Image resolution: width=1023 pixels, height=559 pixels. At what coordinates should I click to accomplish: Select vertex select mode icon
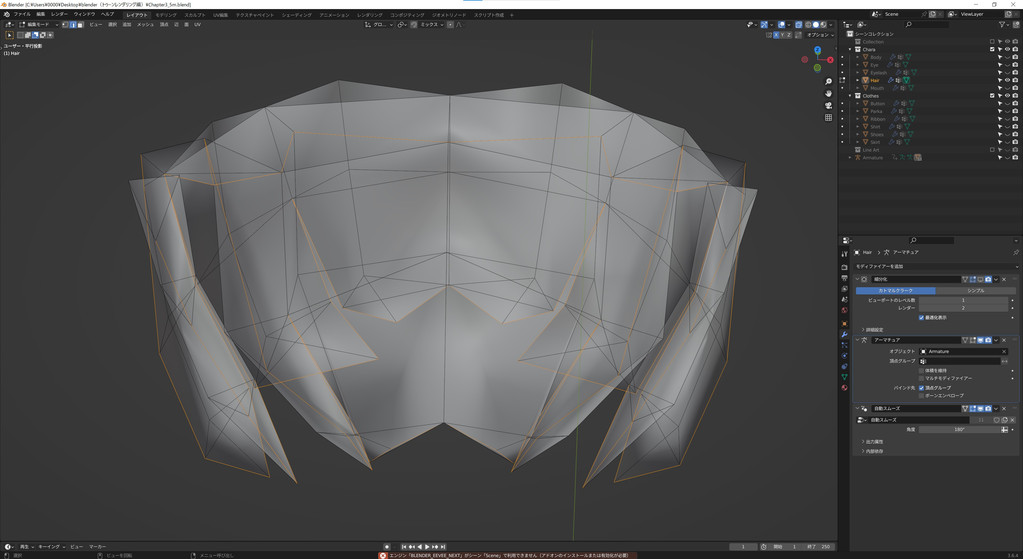pos(65,25)
